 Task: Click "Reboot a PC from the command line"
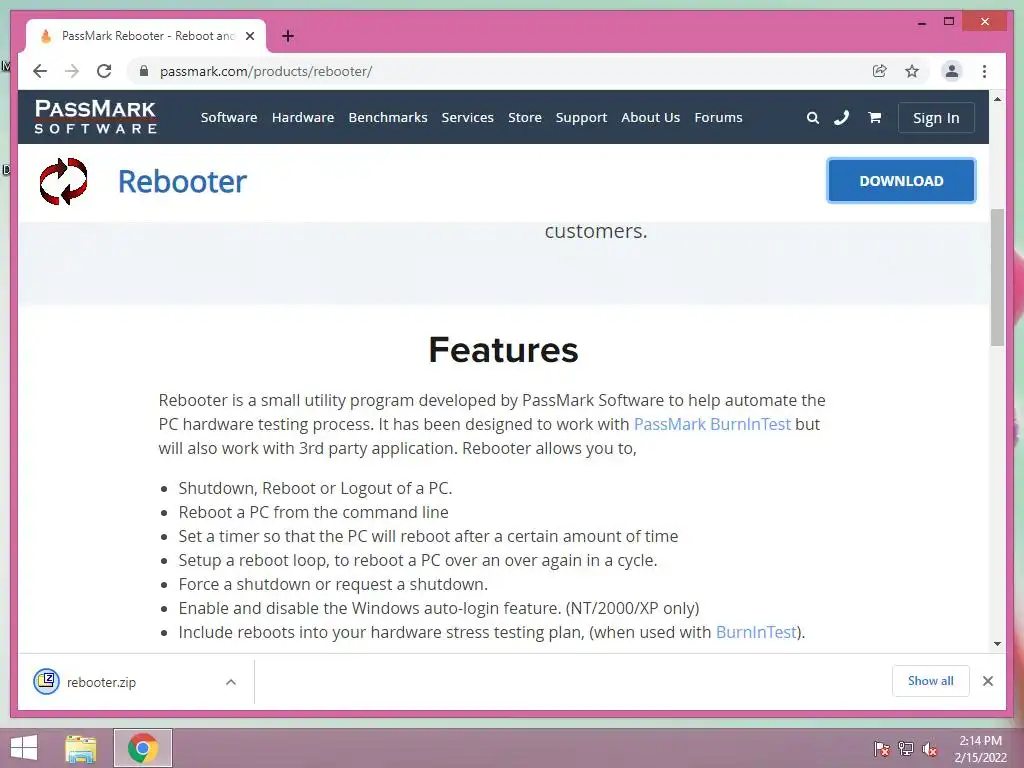(313, 512)
